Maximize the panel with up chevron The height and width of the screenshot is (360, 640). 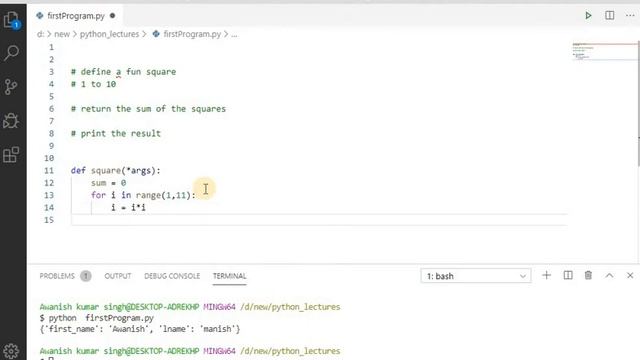pos(609,276)
